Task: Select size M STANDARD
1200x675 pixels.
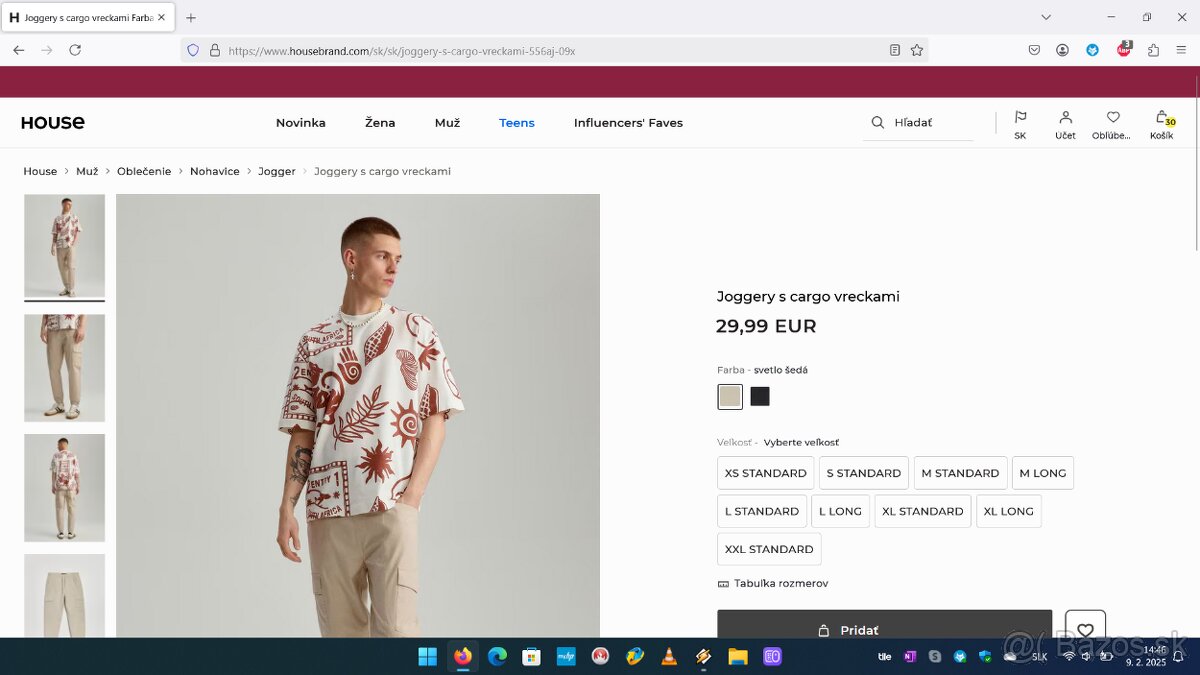Action: click(x=960, y=473)
